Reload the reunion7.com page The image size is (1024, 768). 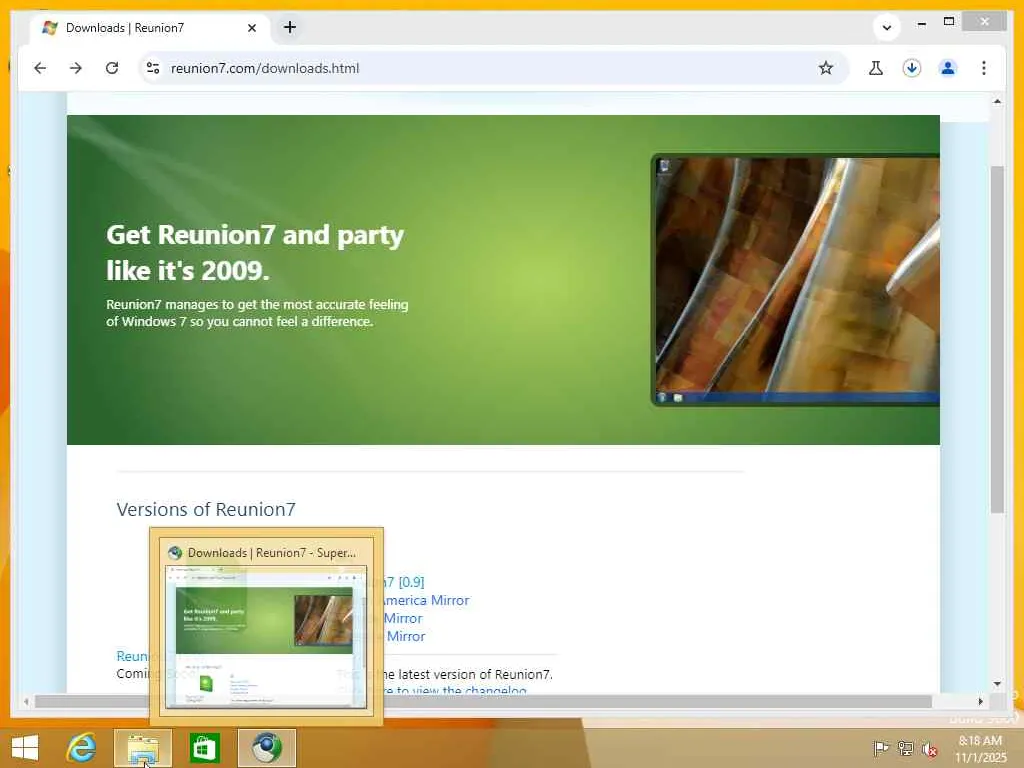[x=112, y=68]
